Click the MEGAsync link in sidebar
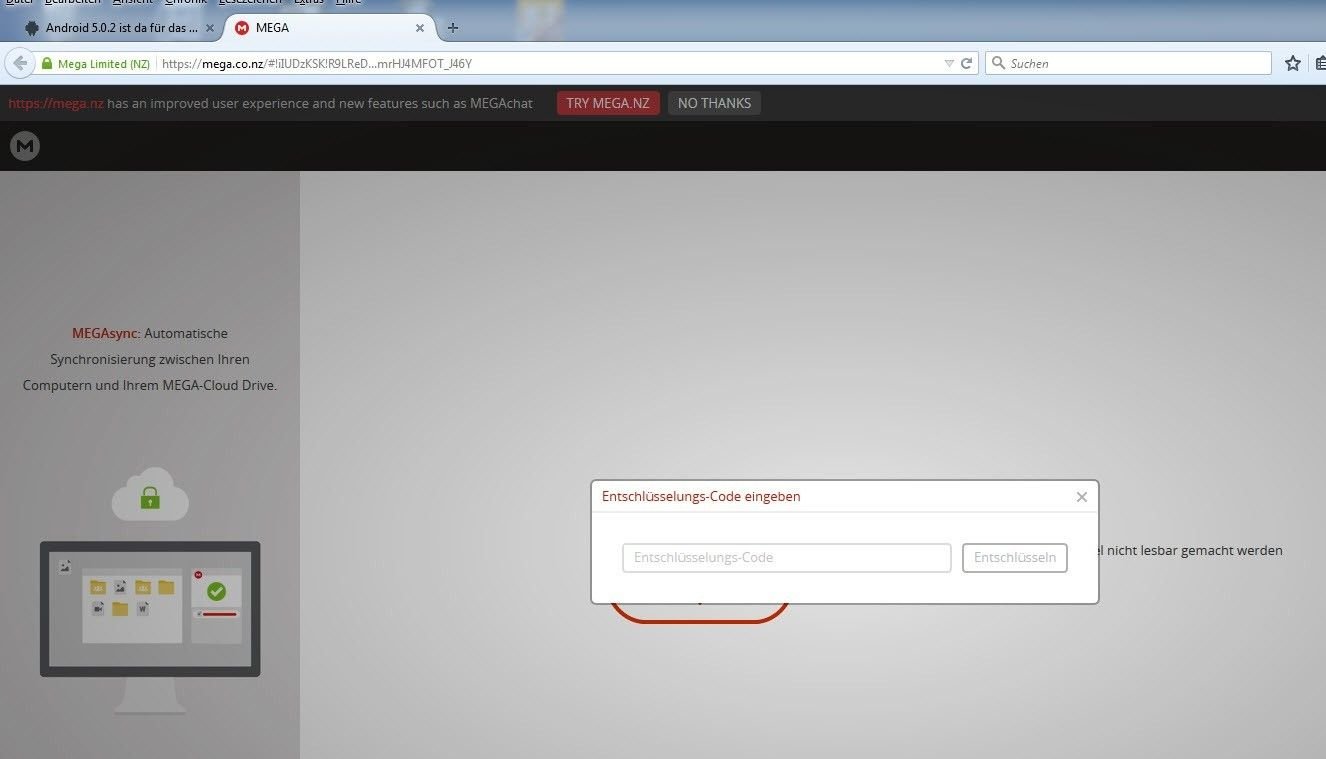 (105, 333)
